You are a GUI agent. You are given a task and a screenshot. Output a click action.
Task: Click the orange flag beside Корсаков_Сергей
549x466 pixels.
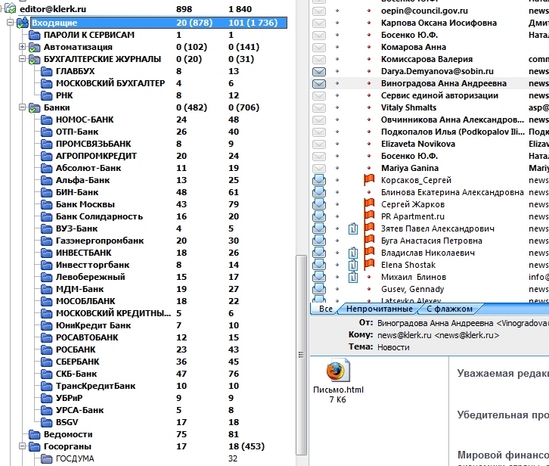(369, 180)
